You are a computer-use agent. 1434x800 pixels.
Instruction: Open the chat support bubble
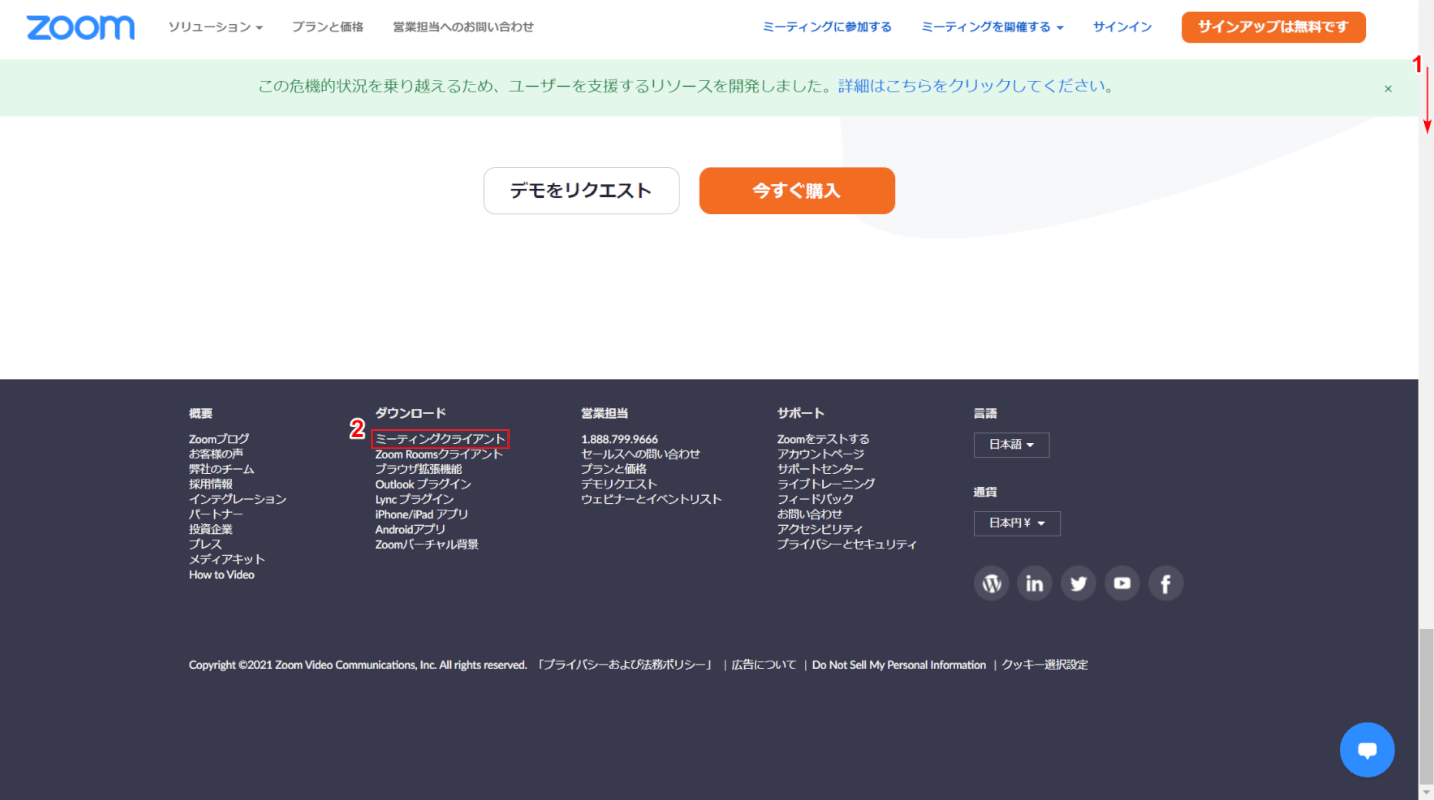point(1367,749)
